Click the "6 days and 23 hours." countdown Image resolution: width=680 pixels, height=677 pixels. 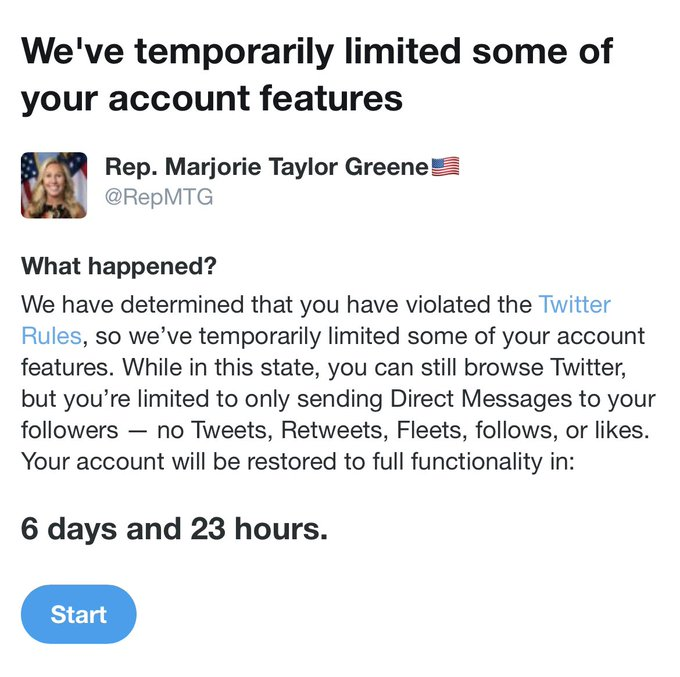pyautogui.click(x=174, y=530)
